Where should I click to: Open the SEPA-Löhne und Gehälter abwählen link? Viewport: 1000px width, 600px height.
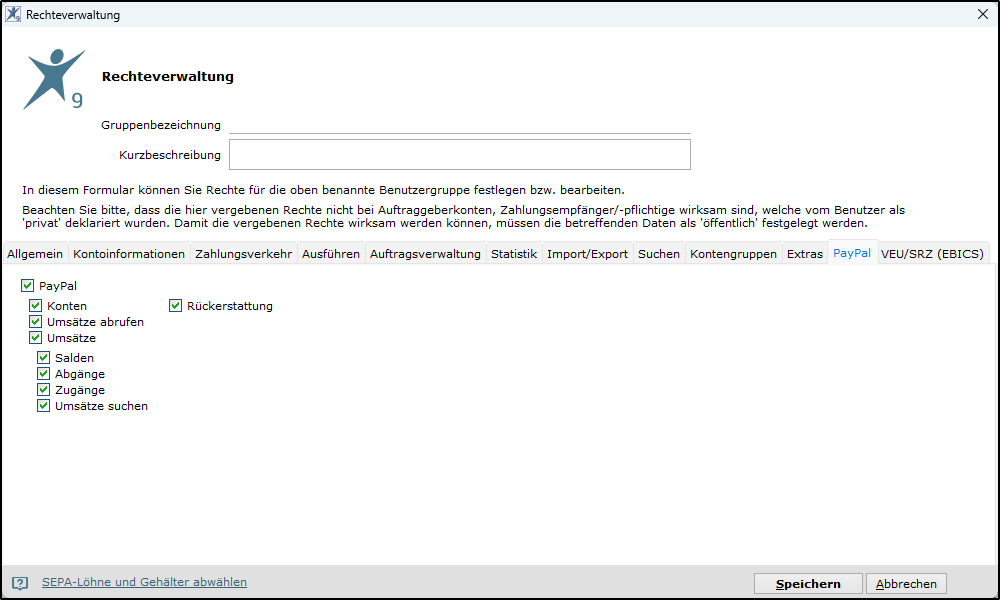coord(144,582)
